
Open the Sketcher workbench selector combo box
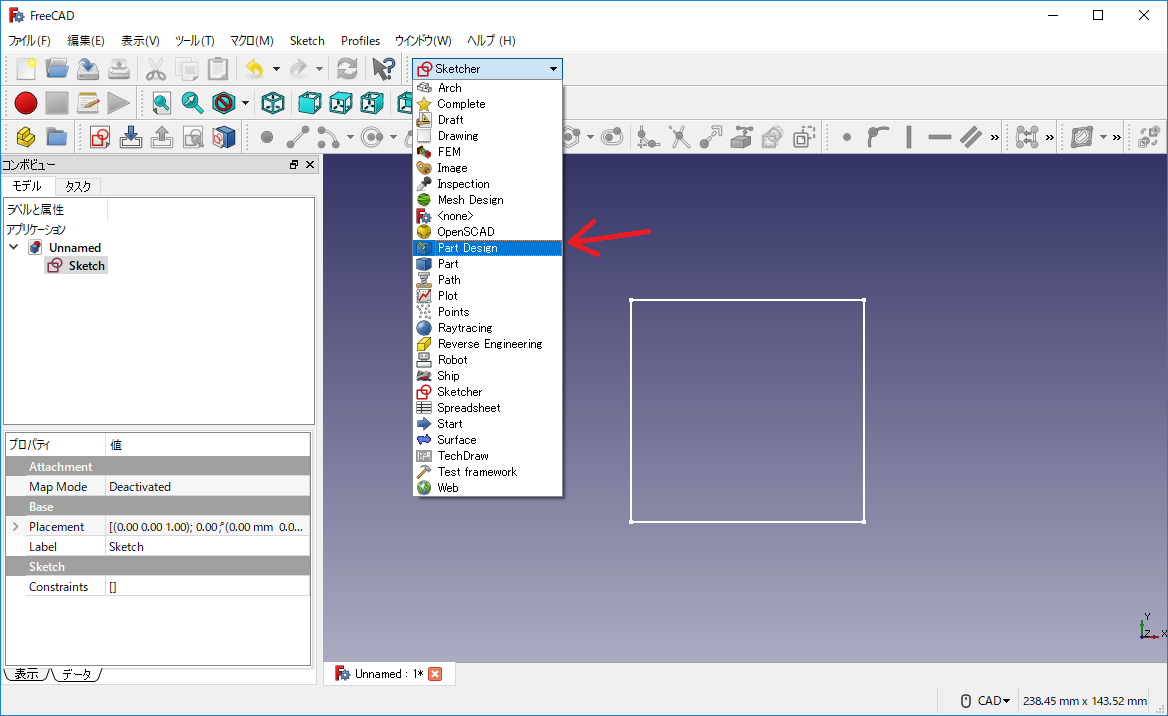click(x=487, y=69)
